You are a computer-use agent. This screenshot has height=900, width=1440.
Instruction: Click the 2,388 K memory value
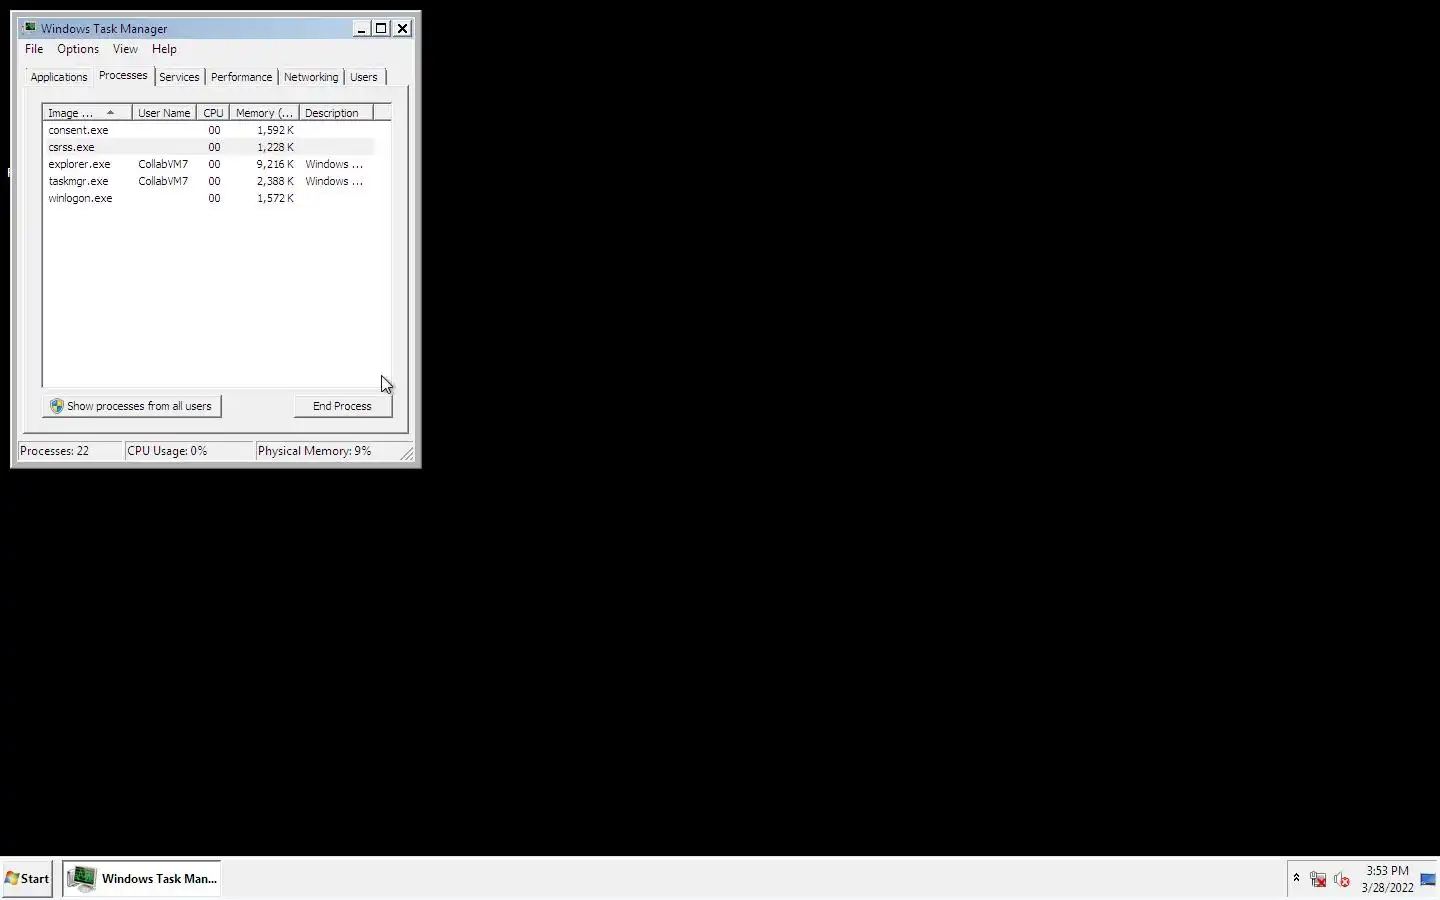click(275, 181)
